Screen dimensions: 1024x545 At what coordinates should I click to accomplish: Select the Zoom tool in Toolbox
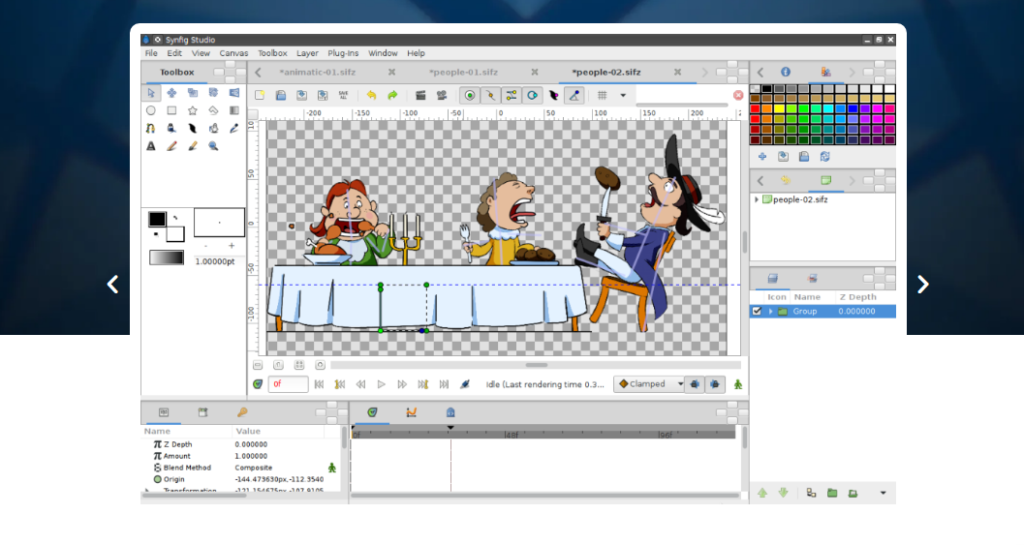click(x=214, y=146)
